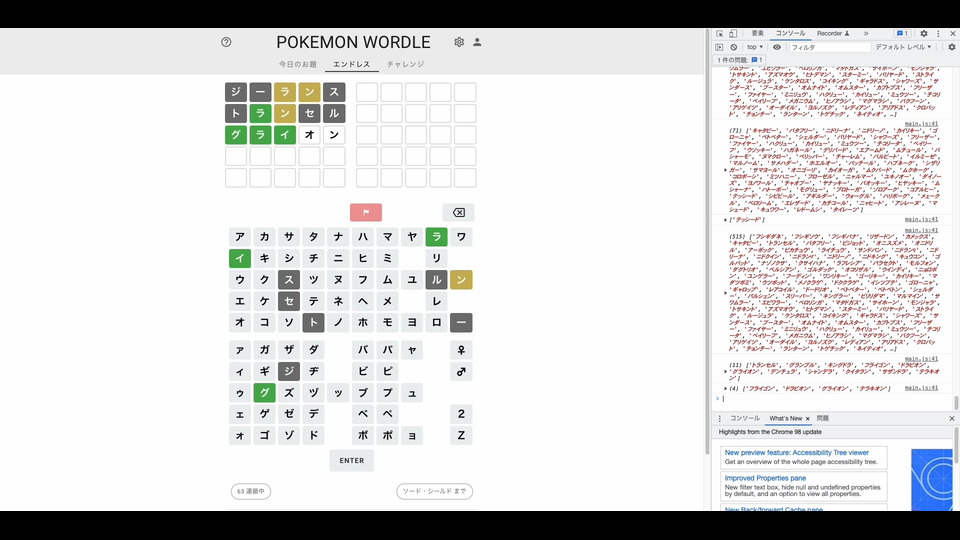Select the drawer コンソール tab
960x540 pixels.
pyautogui.click(x=744, y=419)
